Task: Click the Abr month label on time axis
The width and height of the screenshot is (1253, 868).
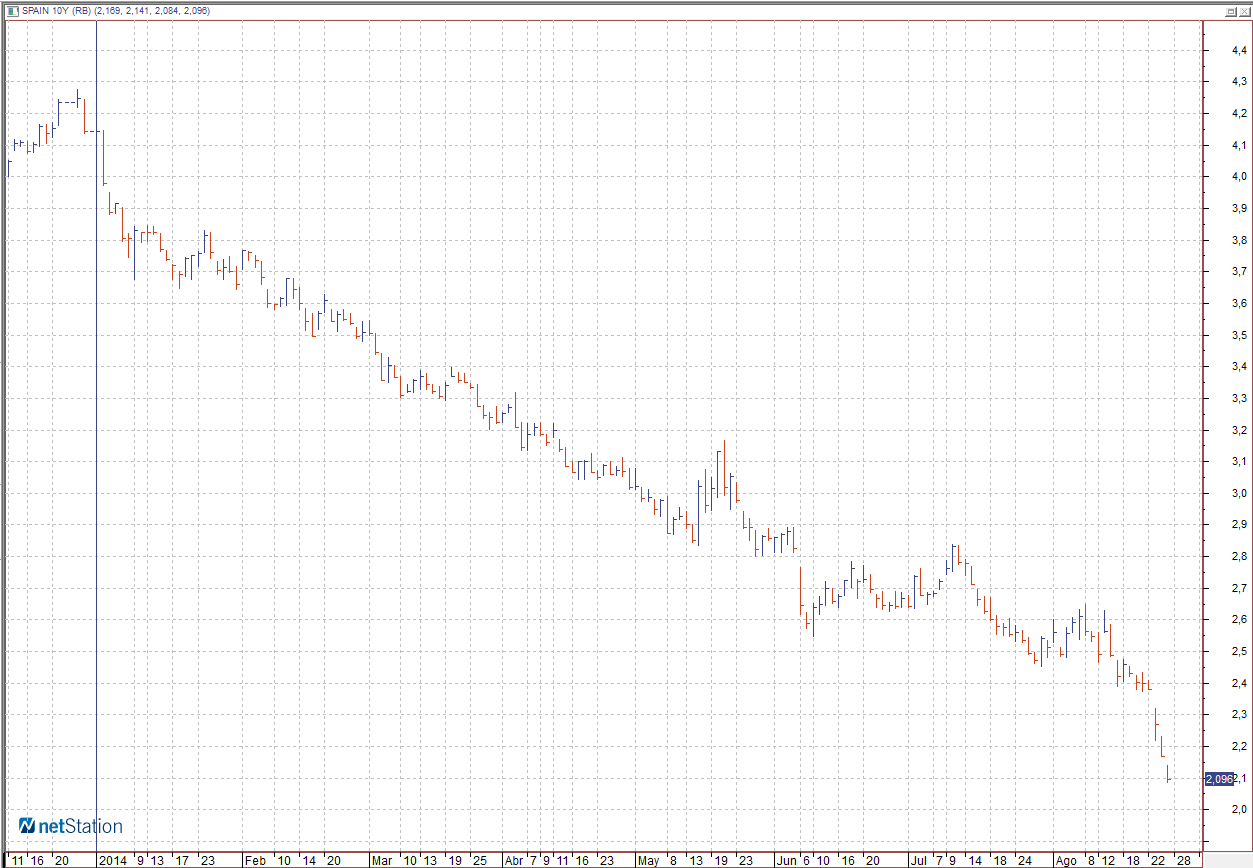Action: point(514,860)
